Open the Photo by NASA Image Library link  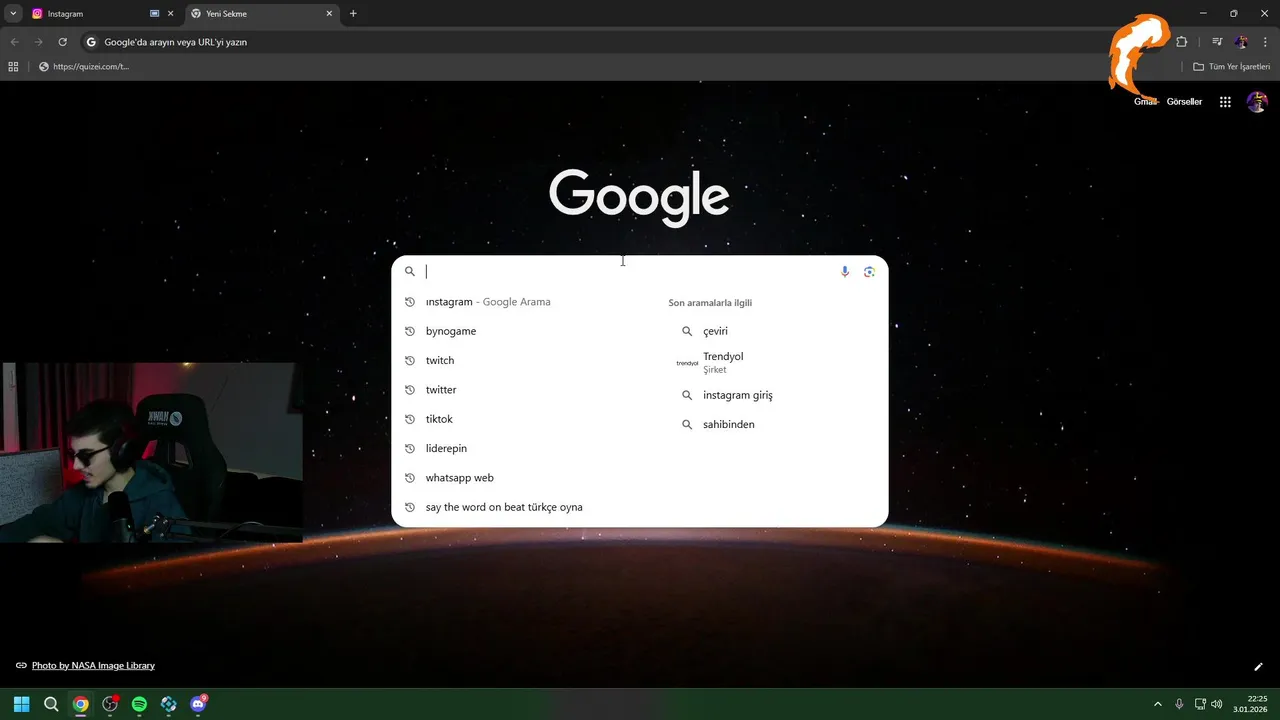(93, 665)
